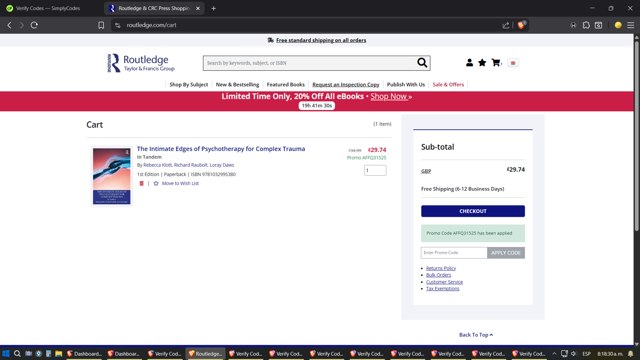Screen dimensions: 640x360
Task: Click the CHECKOUT button
Action: (x=473, y=211)
